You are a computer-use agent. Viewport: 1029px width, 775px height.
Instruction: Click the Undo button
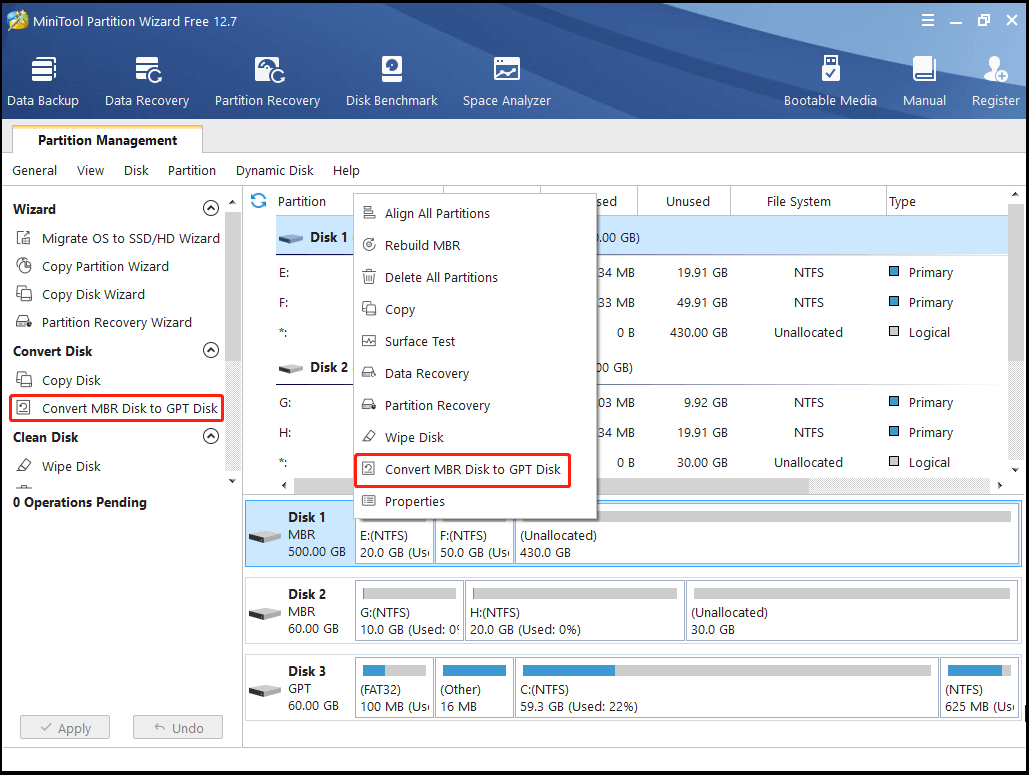[x=178, y=728]
